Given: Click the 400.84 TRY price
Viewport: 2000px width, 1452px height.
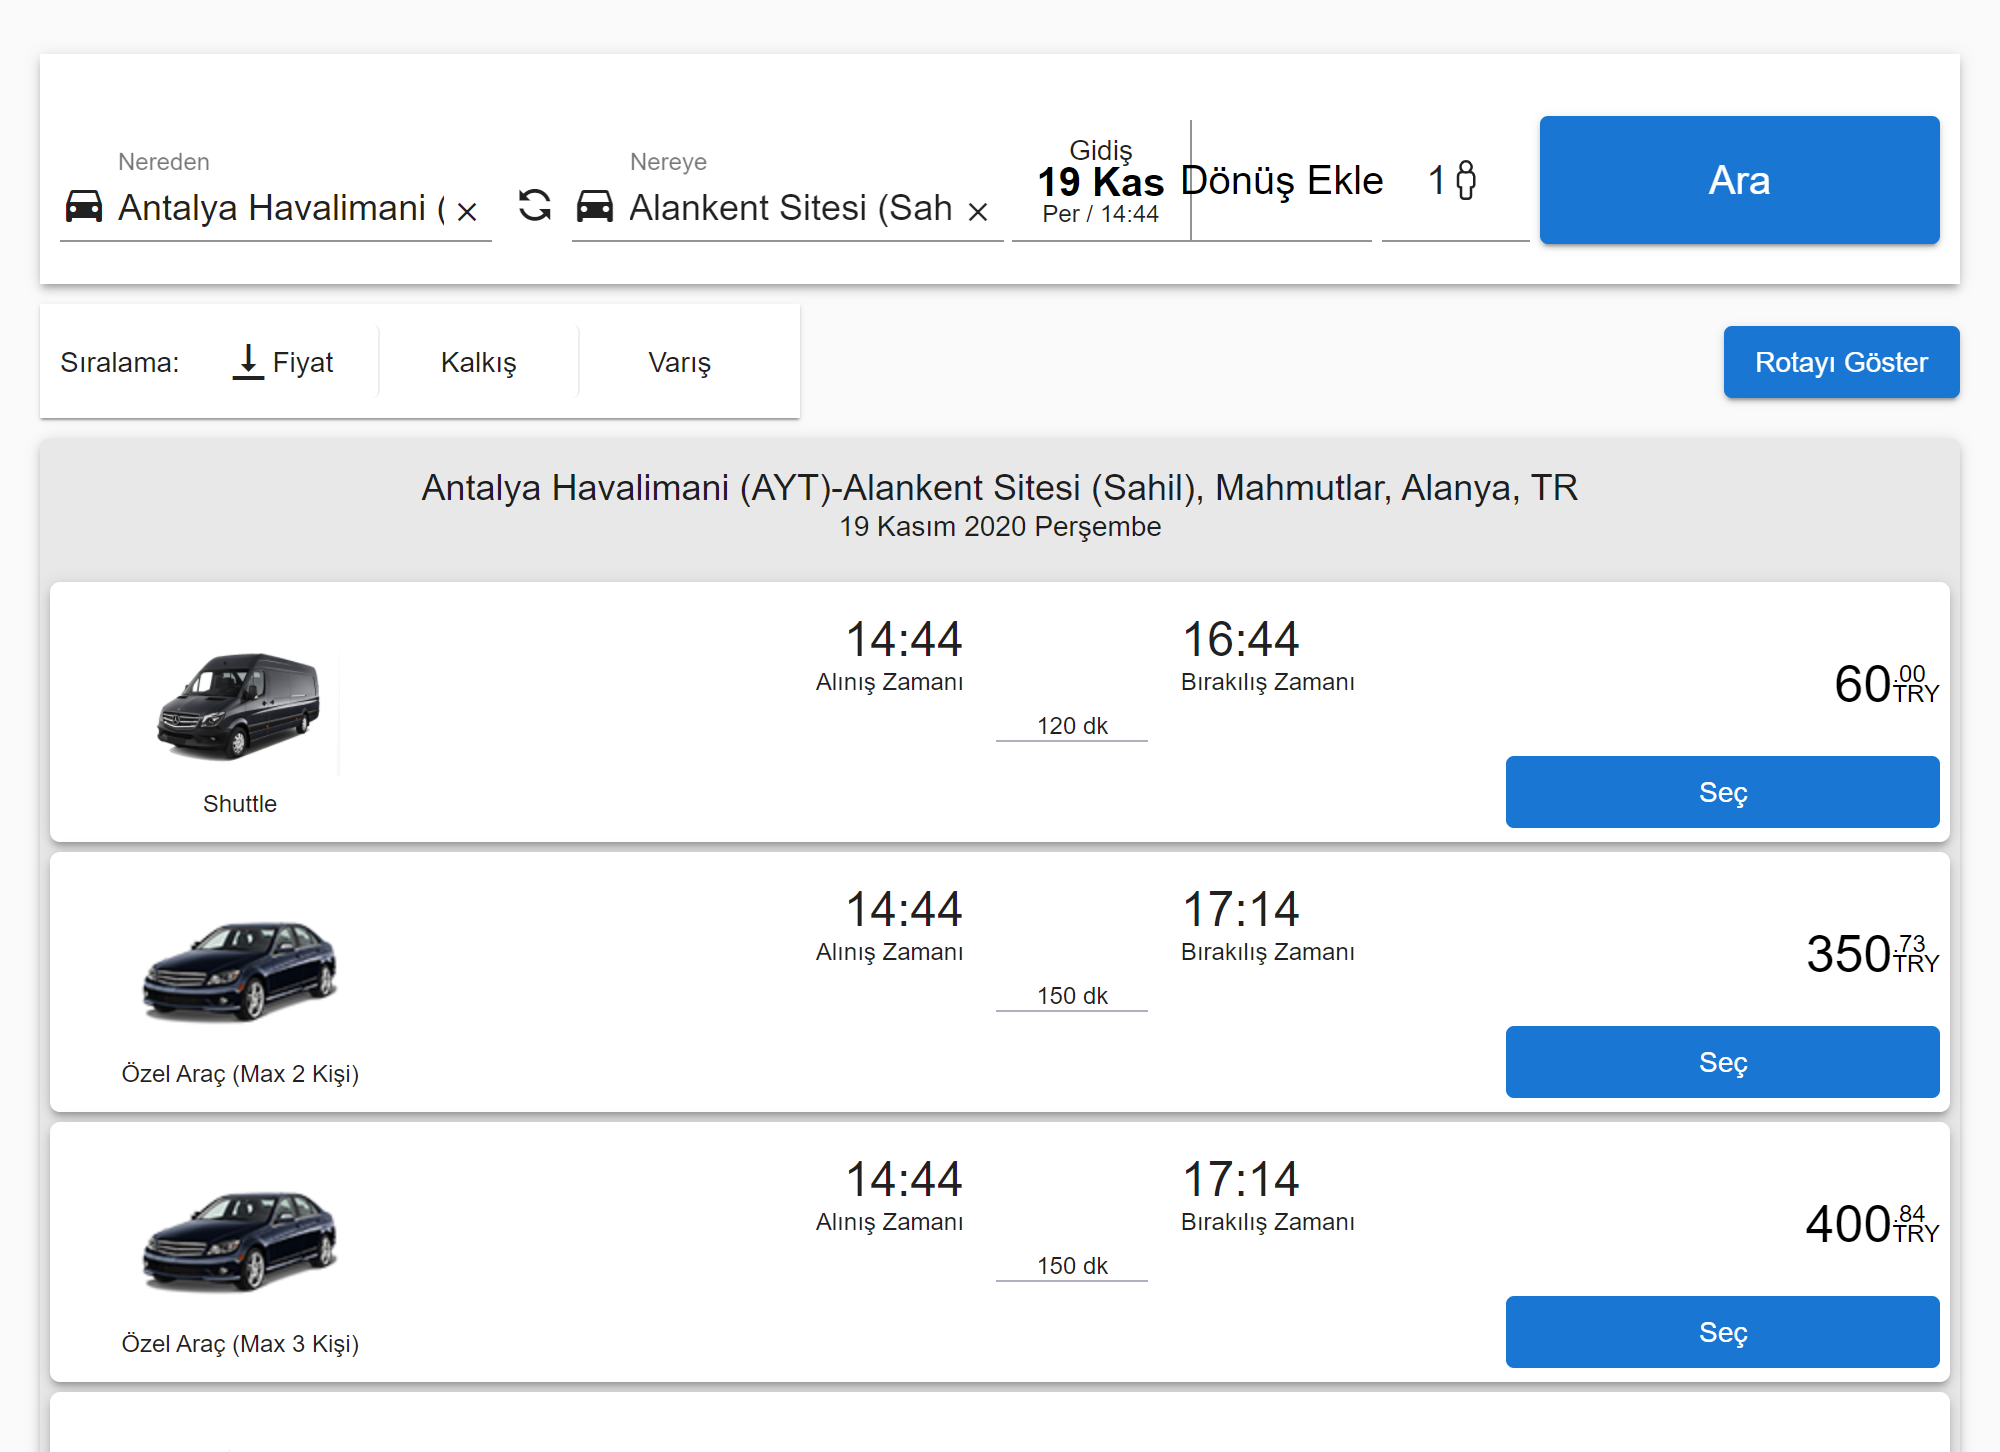Looking at the screenshot, I should 1872,1224.
